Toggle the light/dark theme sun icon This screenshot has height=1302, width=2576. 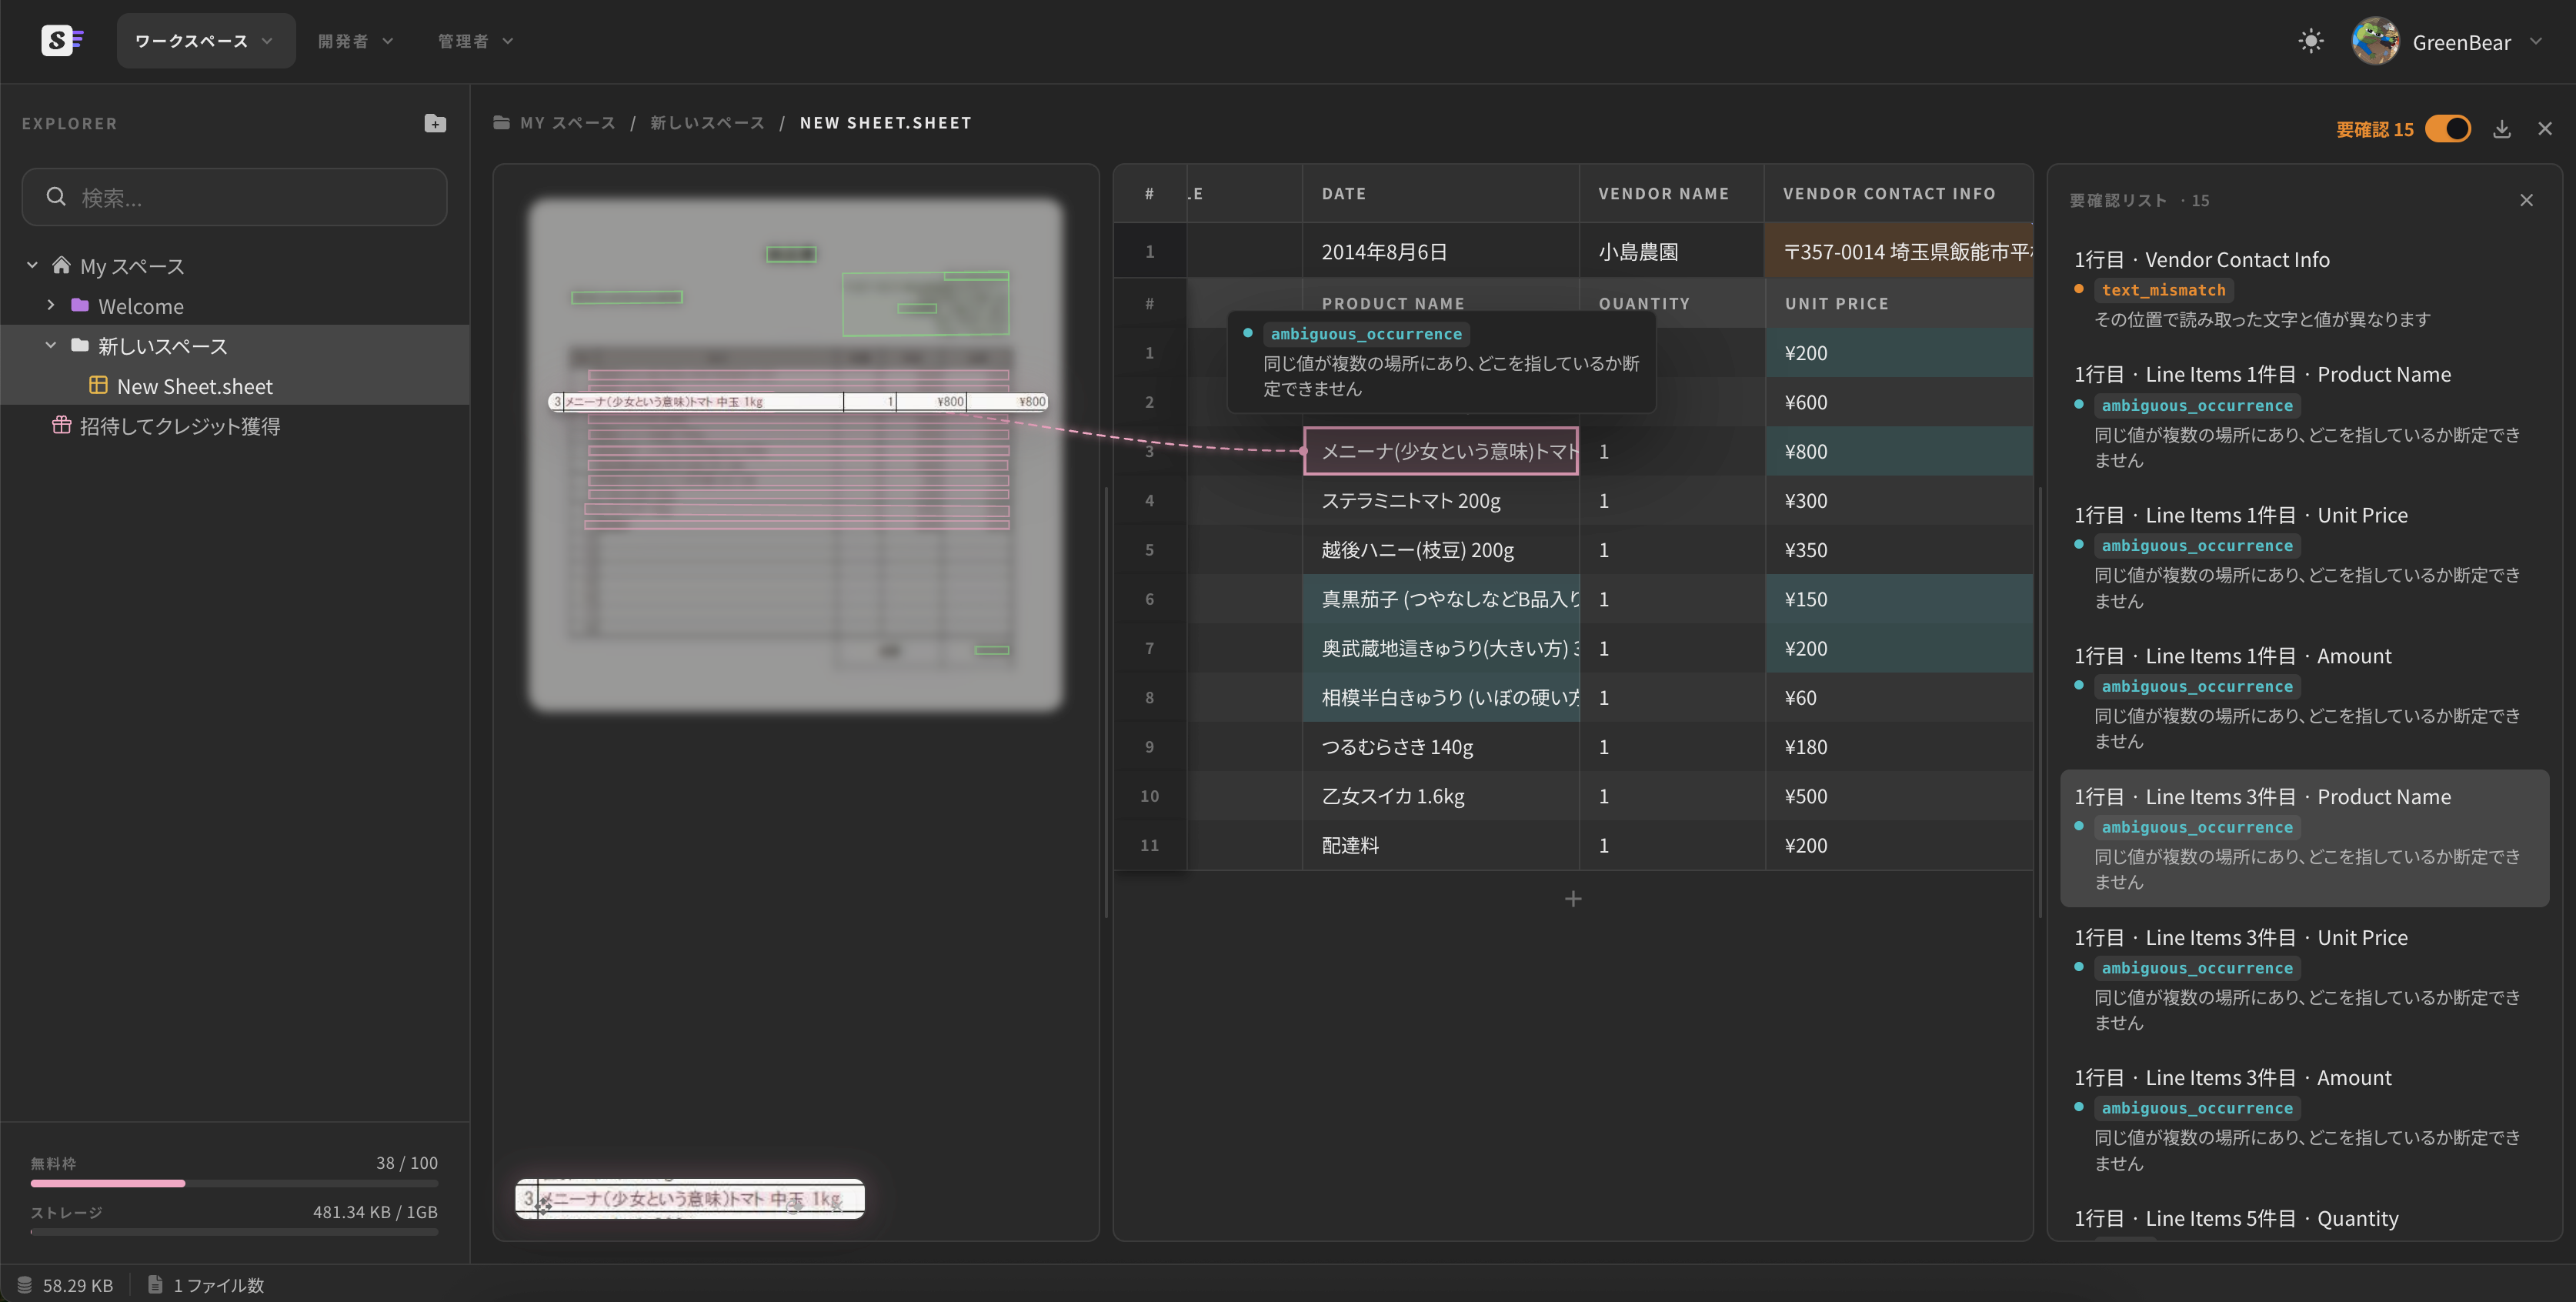tap(2310, 41)
